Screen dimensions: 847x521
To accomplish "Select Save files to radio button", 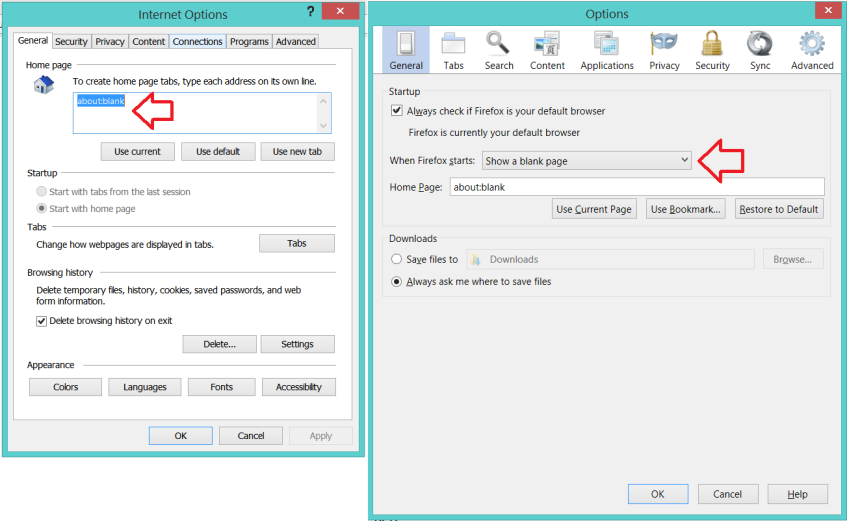I will coord(396,259).
